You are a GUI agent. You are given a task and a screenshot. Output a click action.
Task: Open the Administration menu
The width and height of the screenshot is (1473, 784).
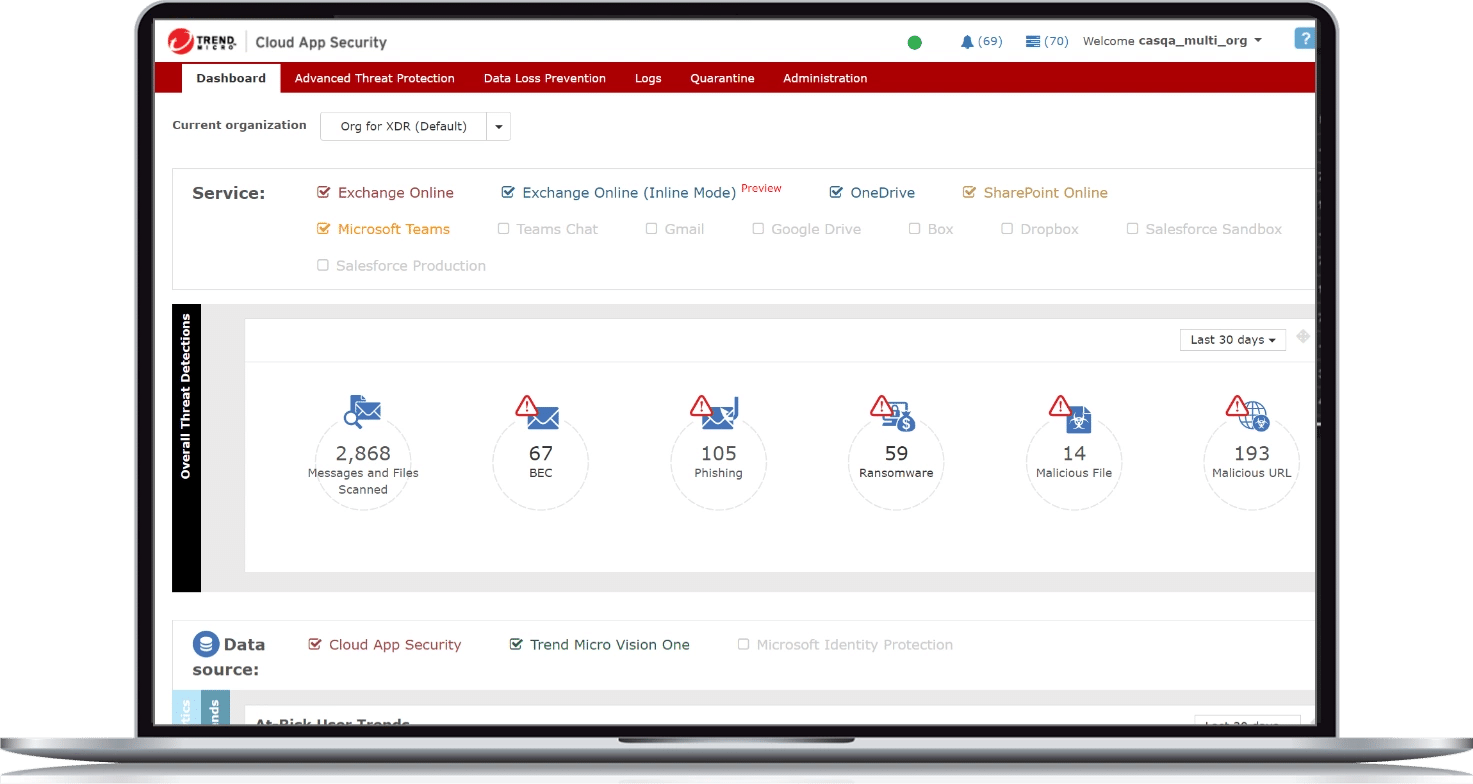[x=825, y=78]
